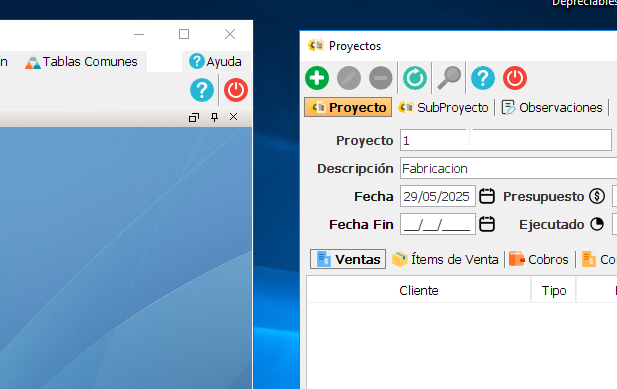The height and width of the screenshot is (389, 617).
Task: Open the Tablas Comunes menu
Action: click(81, 62)
